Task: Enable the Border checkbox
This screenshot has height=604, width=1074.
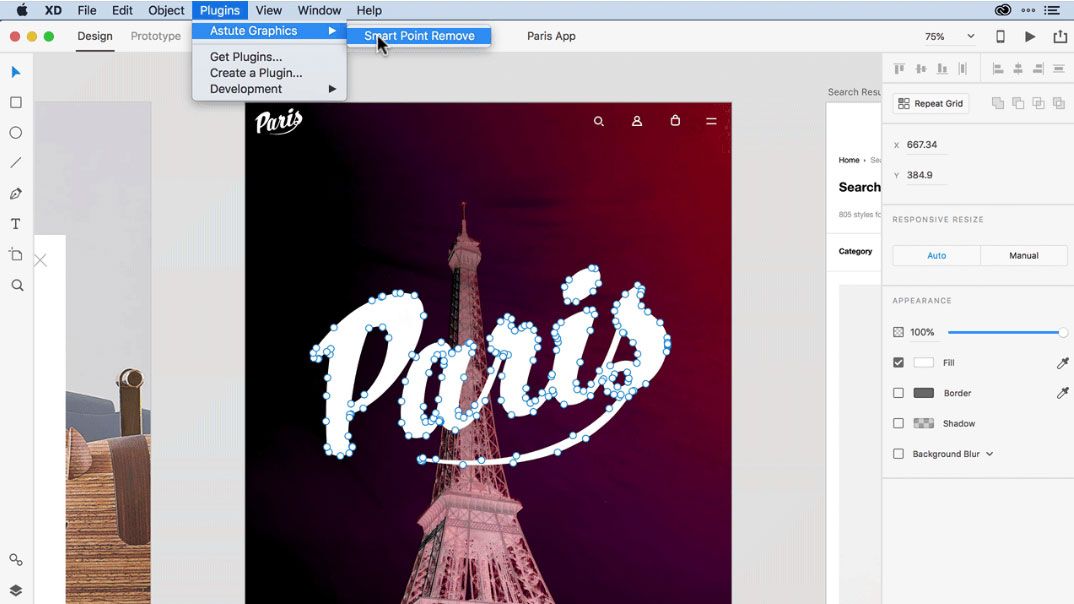Action: (898, 393)
